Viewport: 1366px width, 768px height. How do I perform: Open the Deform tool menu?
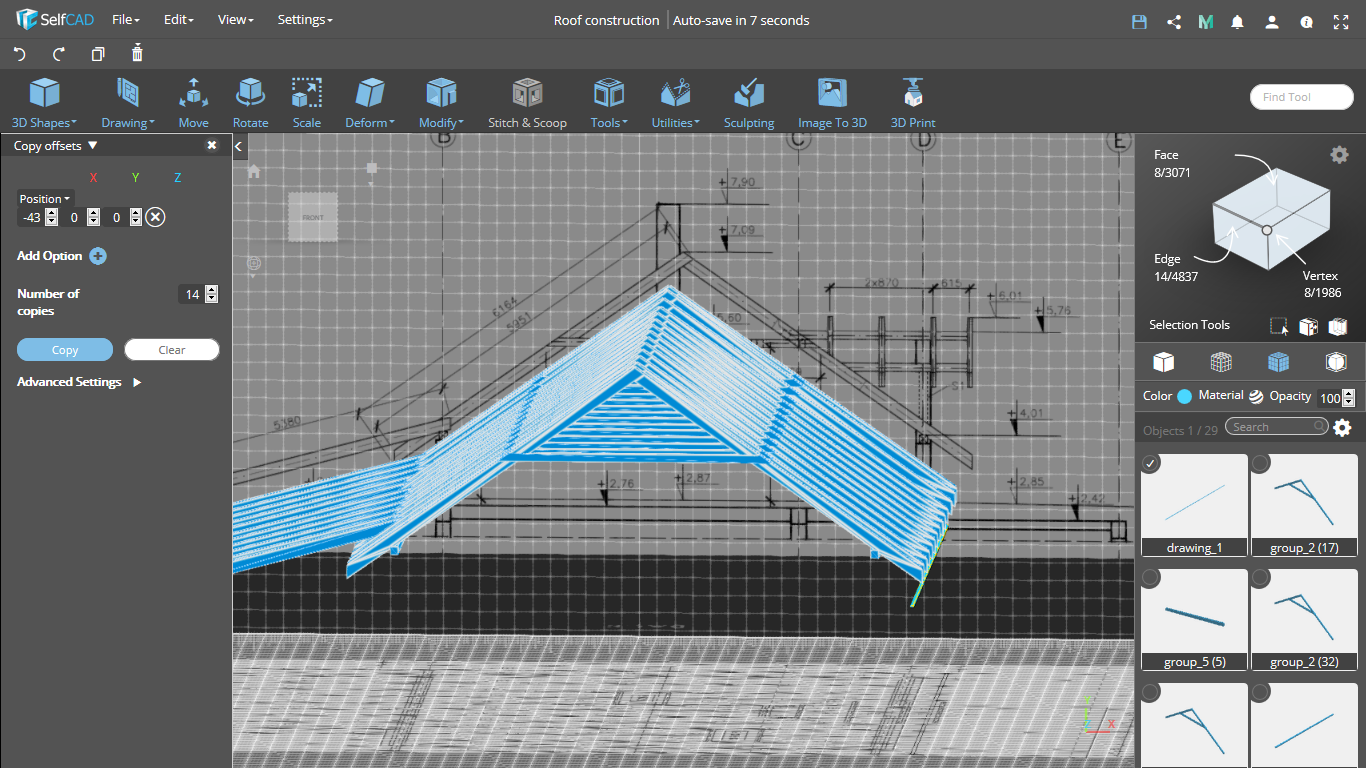coord(370,103)
